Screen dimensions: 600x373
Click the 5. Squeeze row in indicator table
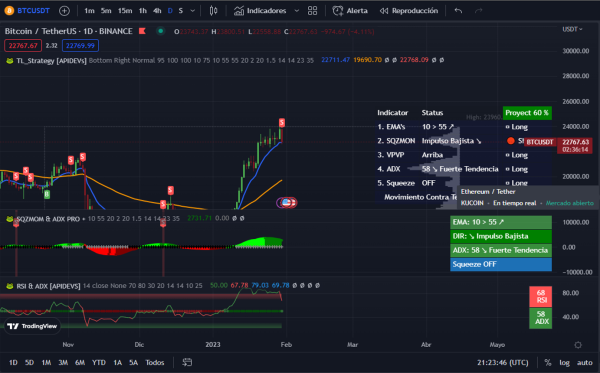(452, 183)
